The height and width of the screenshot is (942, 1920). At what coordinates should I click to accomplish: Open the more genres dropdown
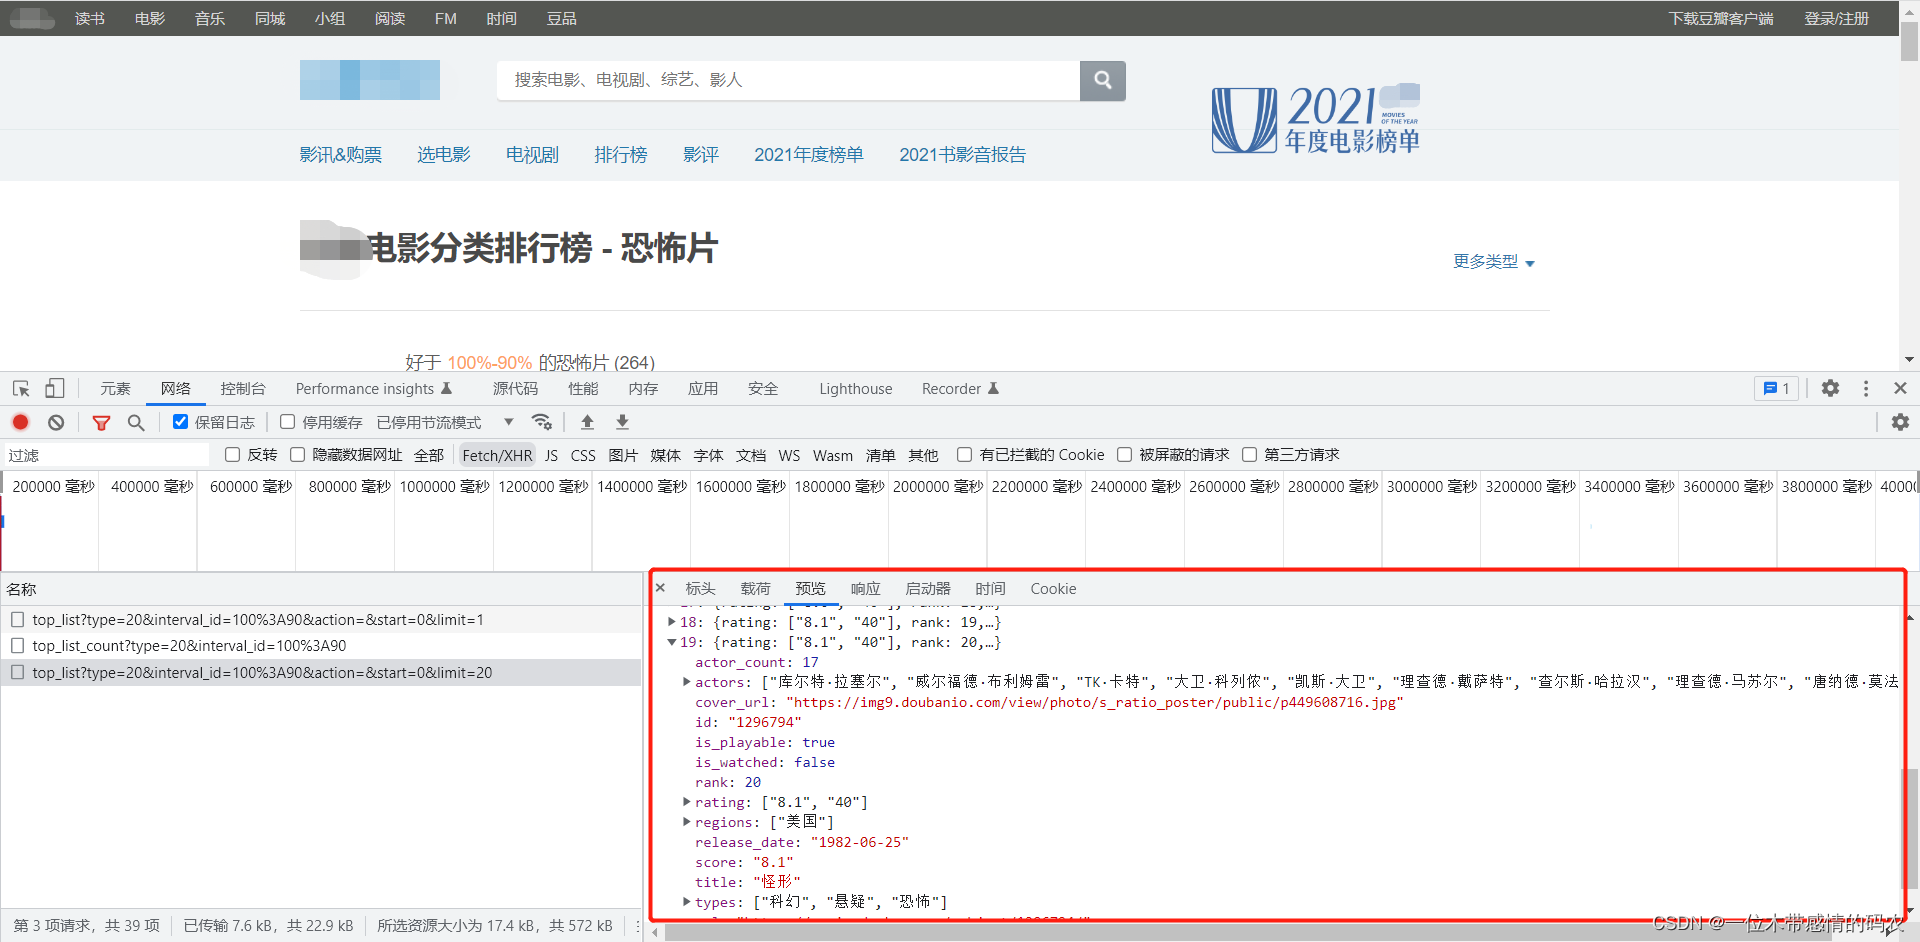coord(1493,262)
